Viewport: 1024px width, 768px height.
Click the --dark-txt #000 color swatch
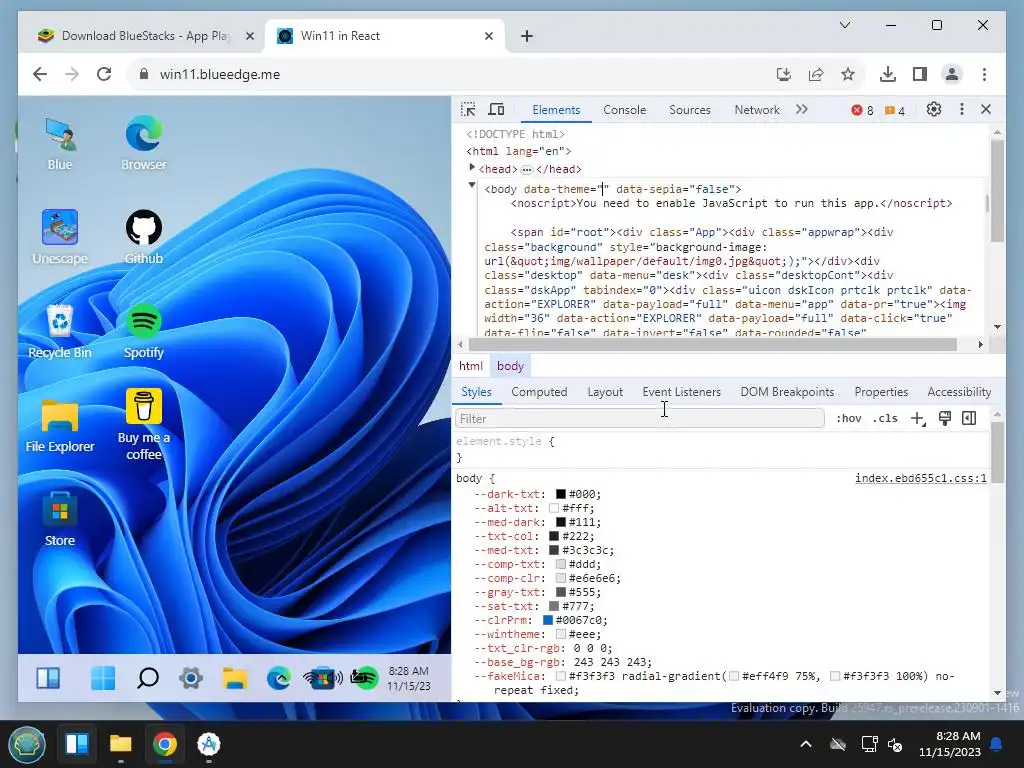coord(560,494)
